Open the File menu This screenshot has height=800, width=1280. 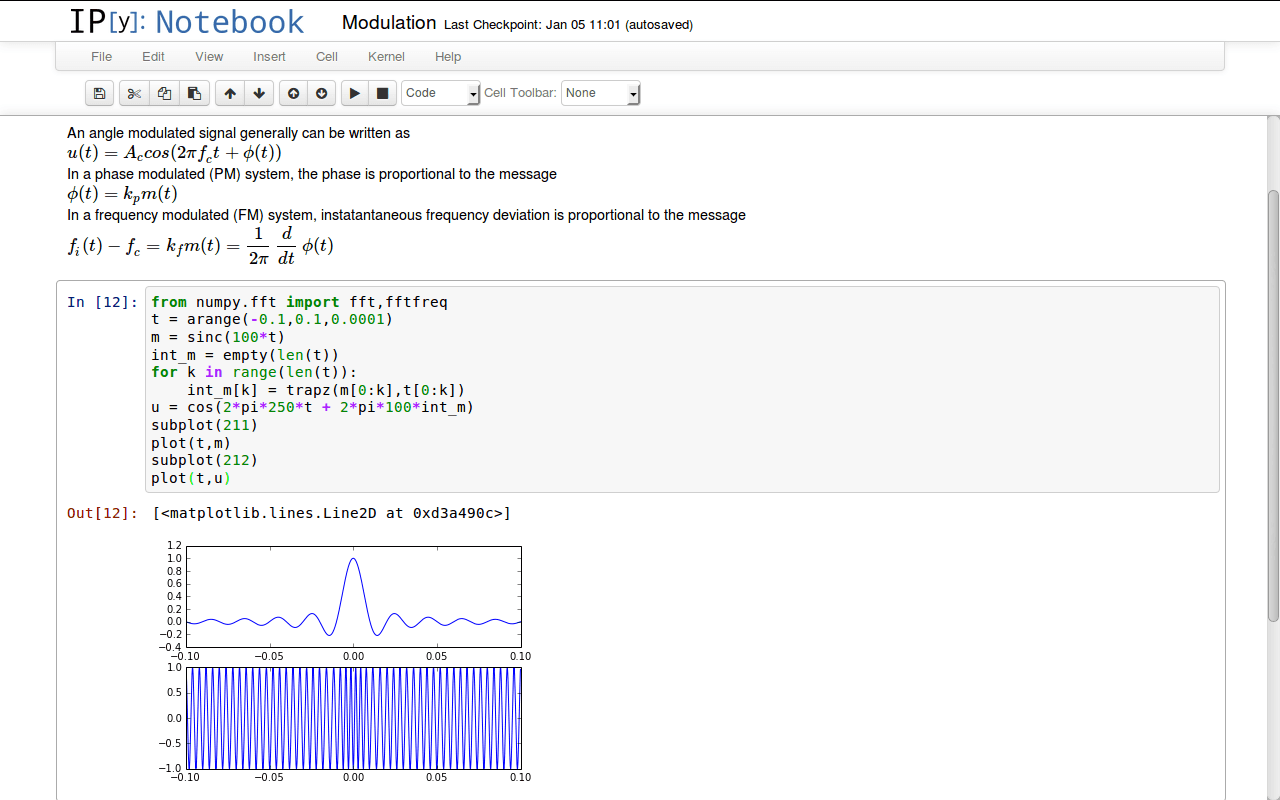101,57
